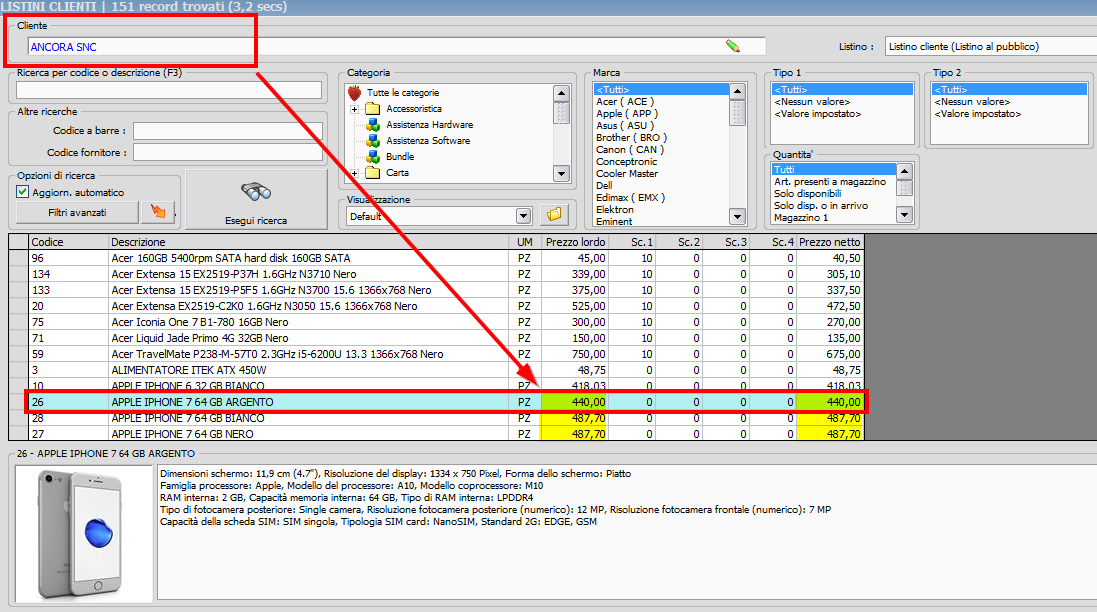This screenshot has width=1097, height=612.
Task: Sort by the Codice column header
Action: click(69, 242)
